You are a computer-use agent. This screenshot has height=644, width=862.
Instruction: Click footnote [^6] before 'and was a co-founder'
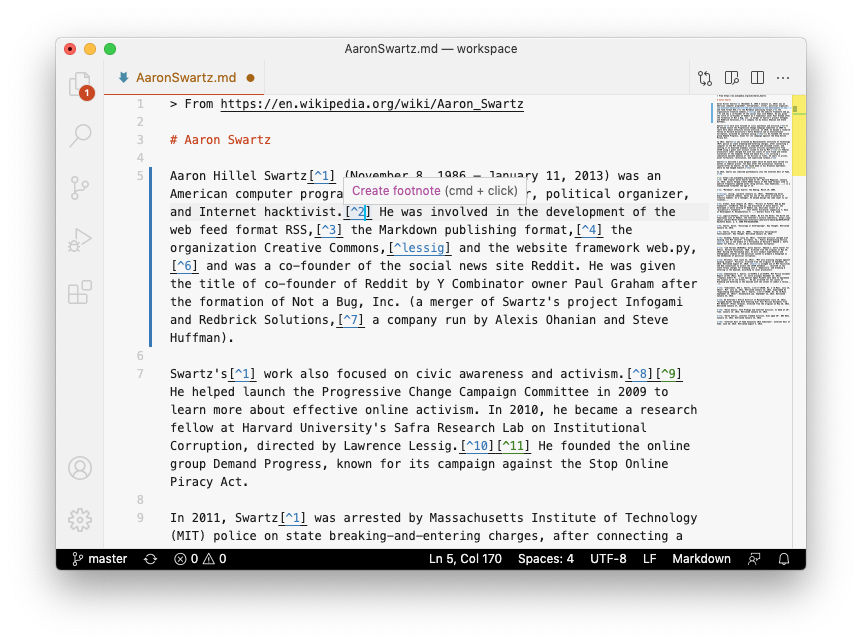184,266
